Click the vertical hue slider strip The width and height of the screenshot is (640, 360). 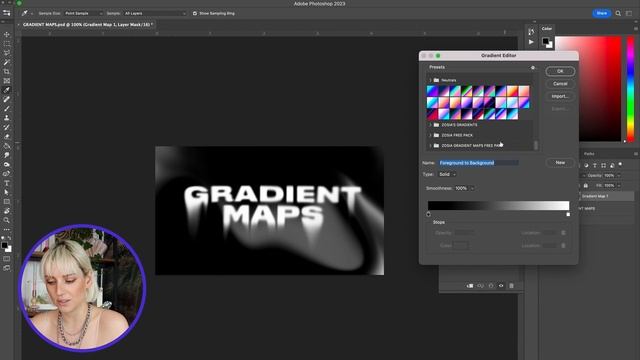631,89
